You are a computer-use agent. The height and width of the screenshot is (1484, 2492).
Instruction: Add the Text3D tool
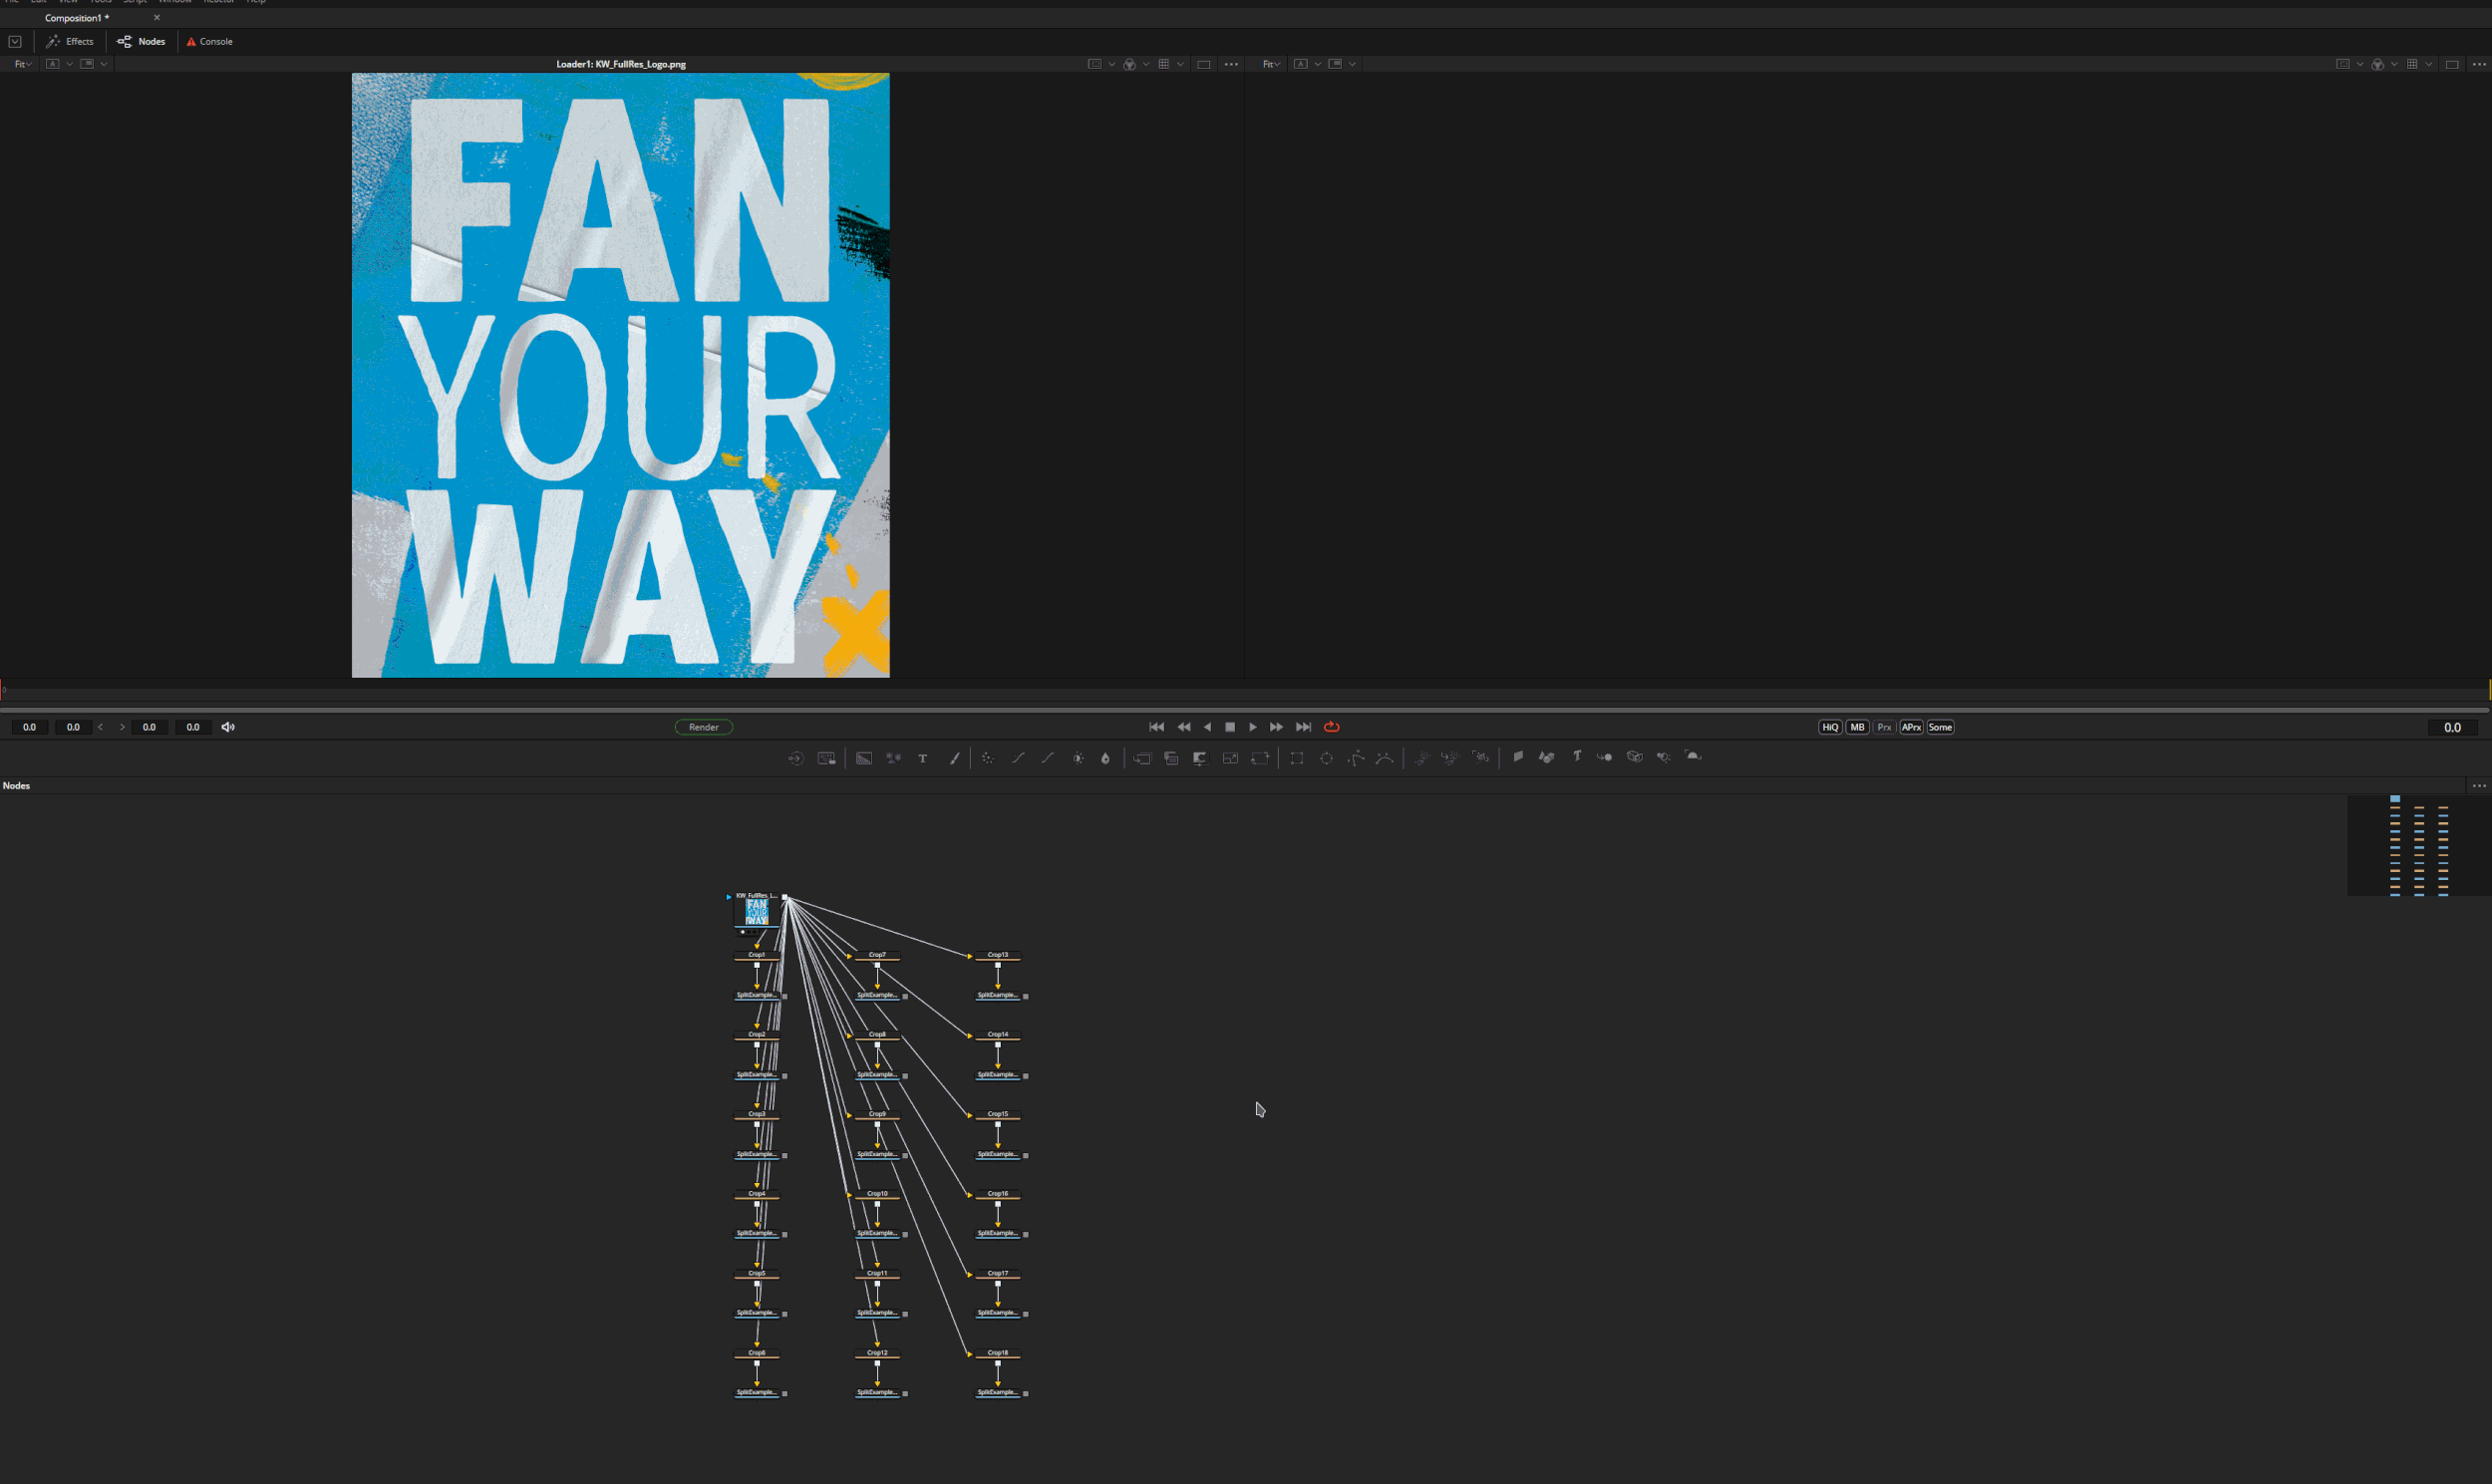pos(1577,757)
